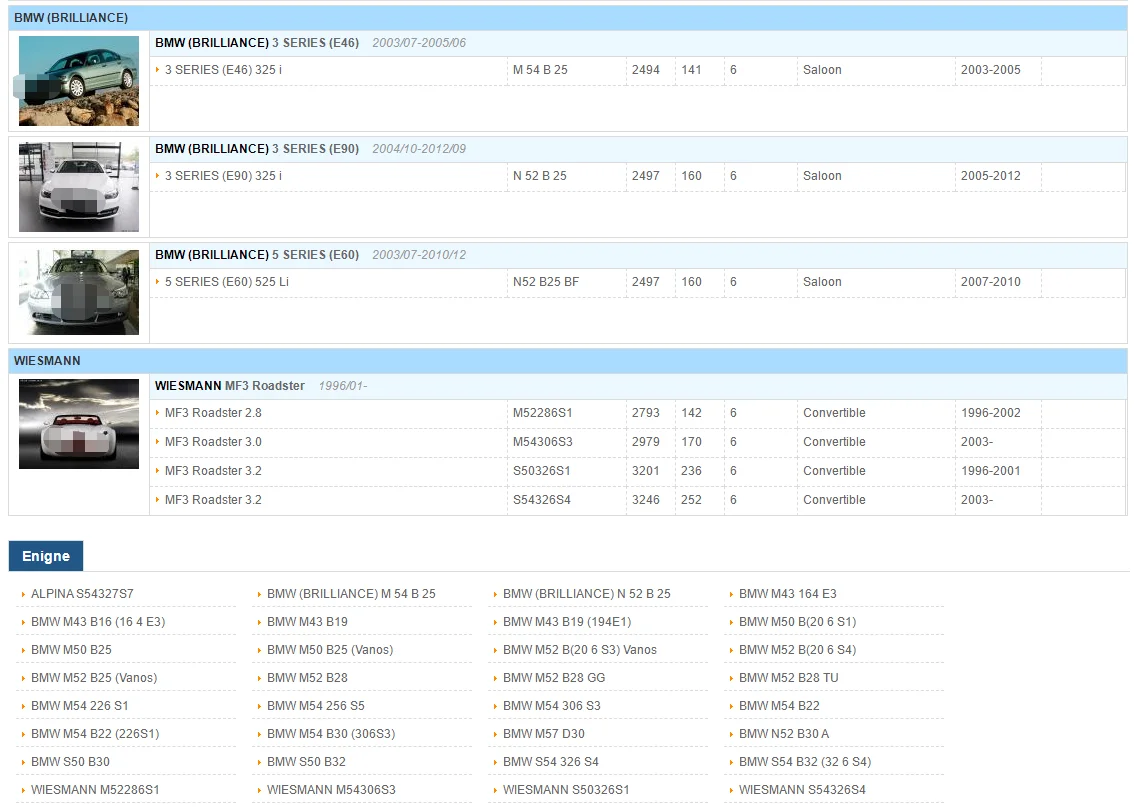Open BMW (BRILLIANCE) 3 SERIES (E90) heading
1134x807 pixels.
tap(257, 149)
